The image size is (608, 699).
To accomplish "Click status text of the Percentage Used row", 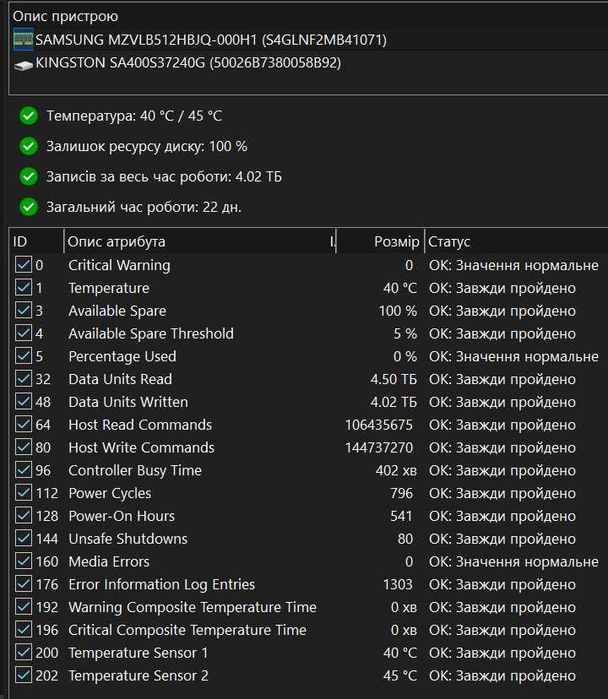I will point(514,357).
